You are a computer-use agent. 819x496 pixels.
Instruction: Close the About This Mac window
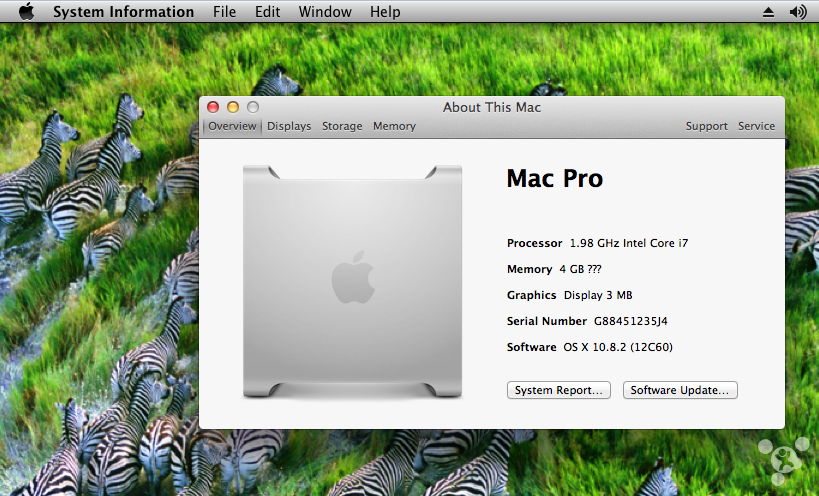coord(213,107)
